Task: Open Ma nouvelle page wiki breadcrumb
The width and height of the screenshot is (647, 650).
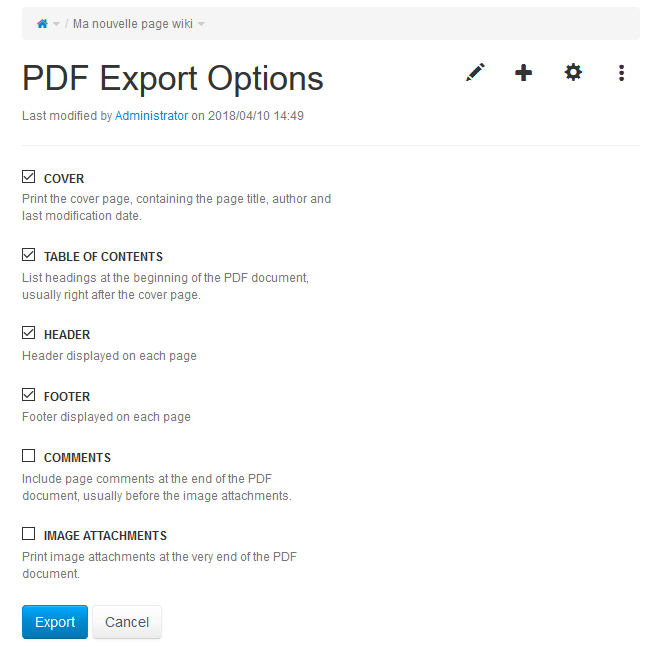Action: [133, 24]
